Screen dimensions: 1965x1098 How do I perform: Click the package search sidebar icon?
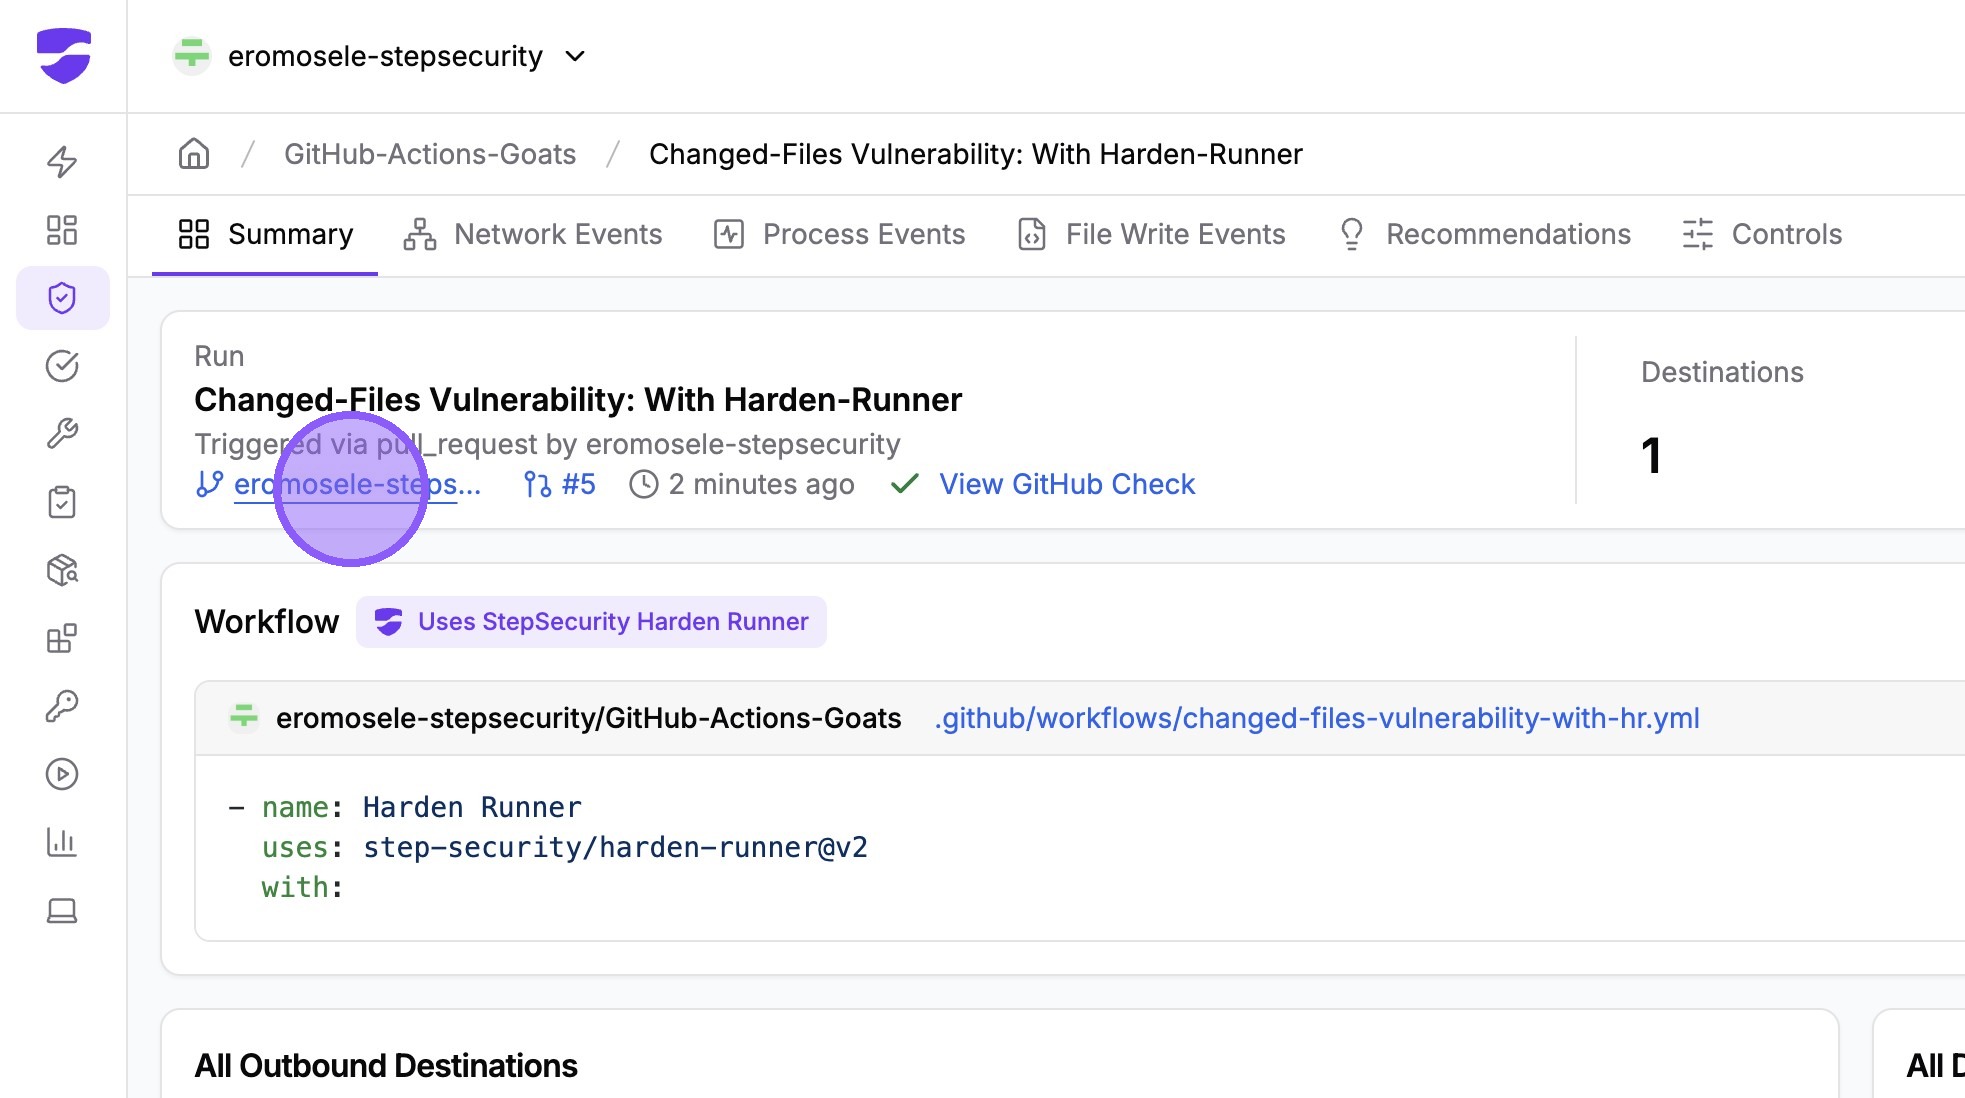coord(62,570)
